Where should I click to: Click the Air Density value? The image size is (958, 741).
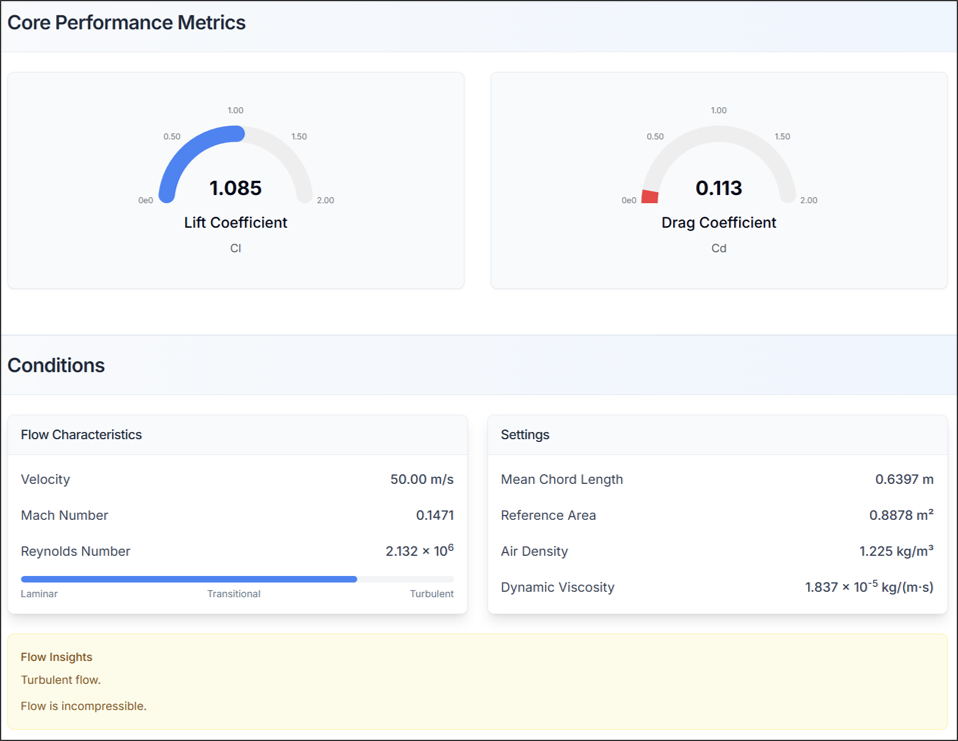(x=896, y=551)
